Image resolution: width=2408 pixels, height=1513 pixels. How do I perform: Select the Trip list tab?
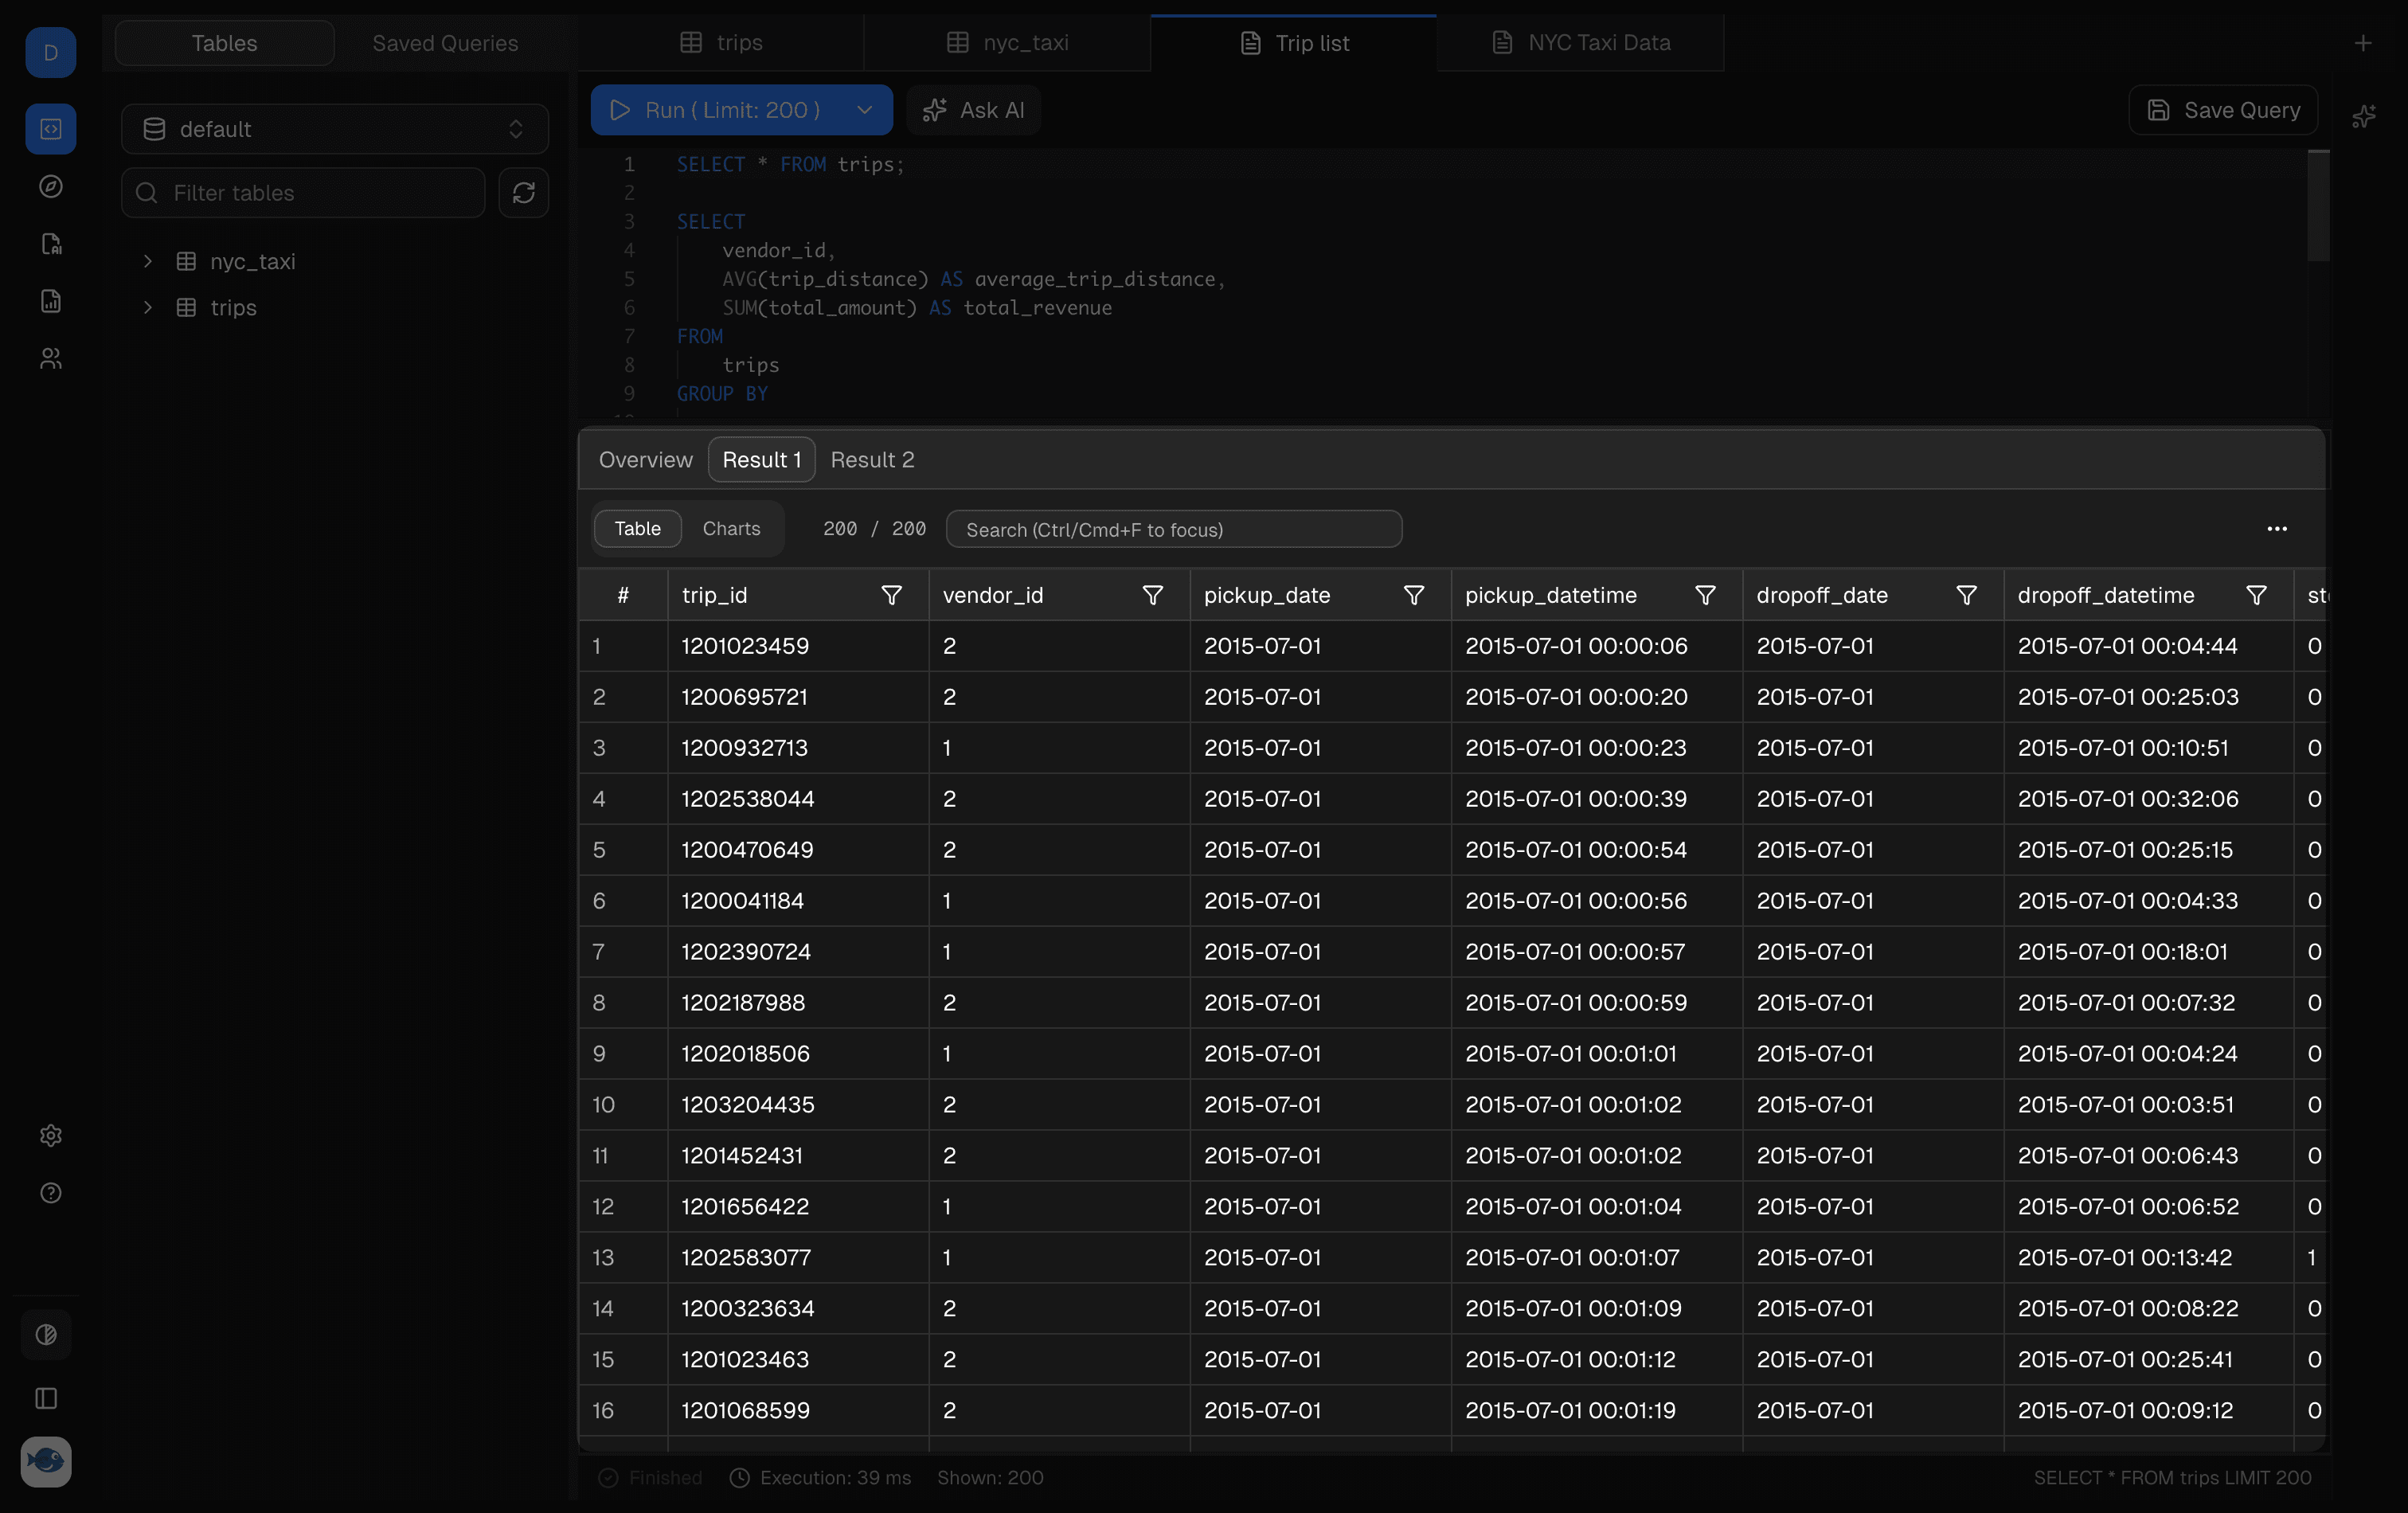click(x=1294, y=43)
